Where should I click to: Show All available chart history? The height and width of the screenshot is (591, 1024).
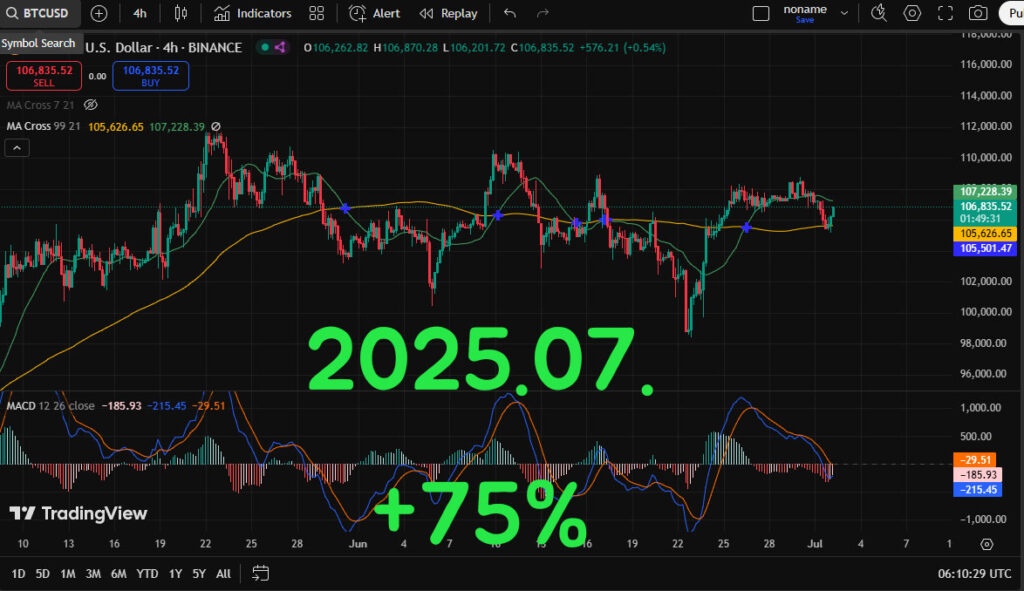(223, 573)
